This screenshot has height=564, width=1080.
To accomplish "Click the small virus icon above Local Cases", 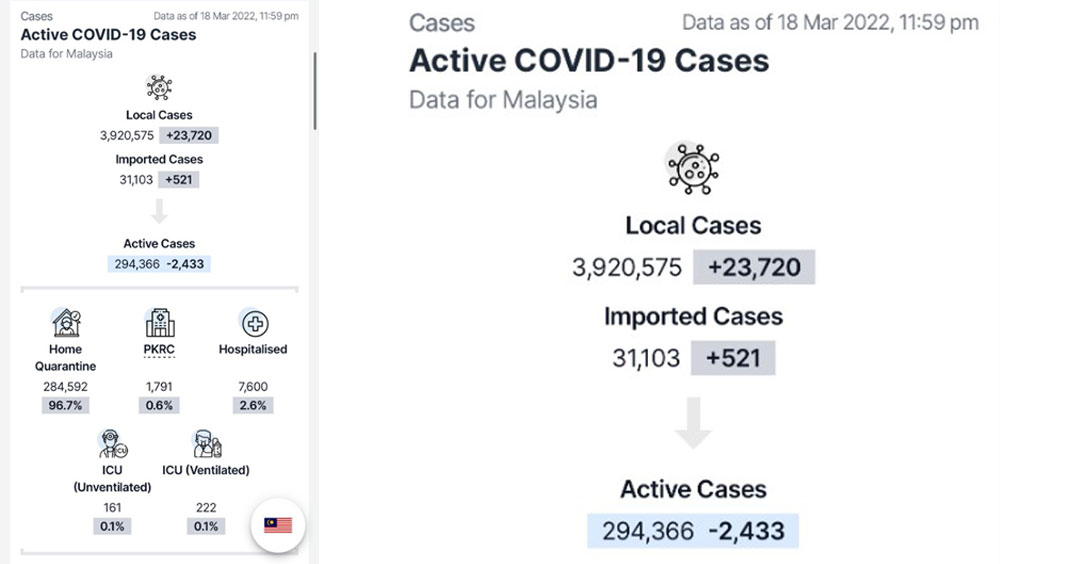I will (x=159, y=87).
